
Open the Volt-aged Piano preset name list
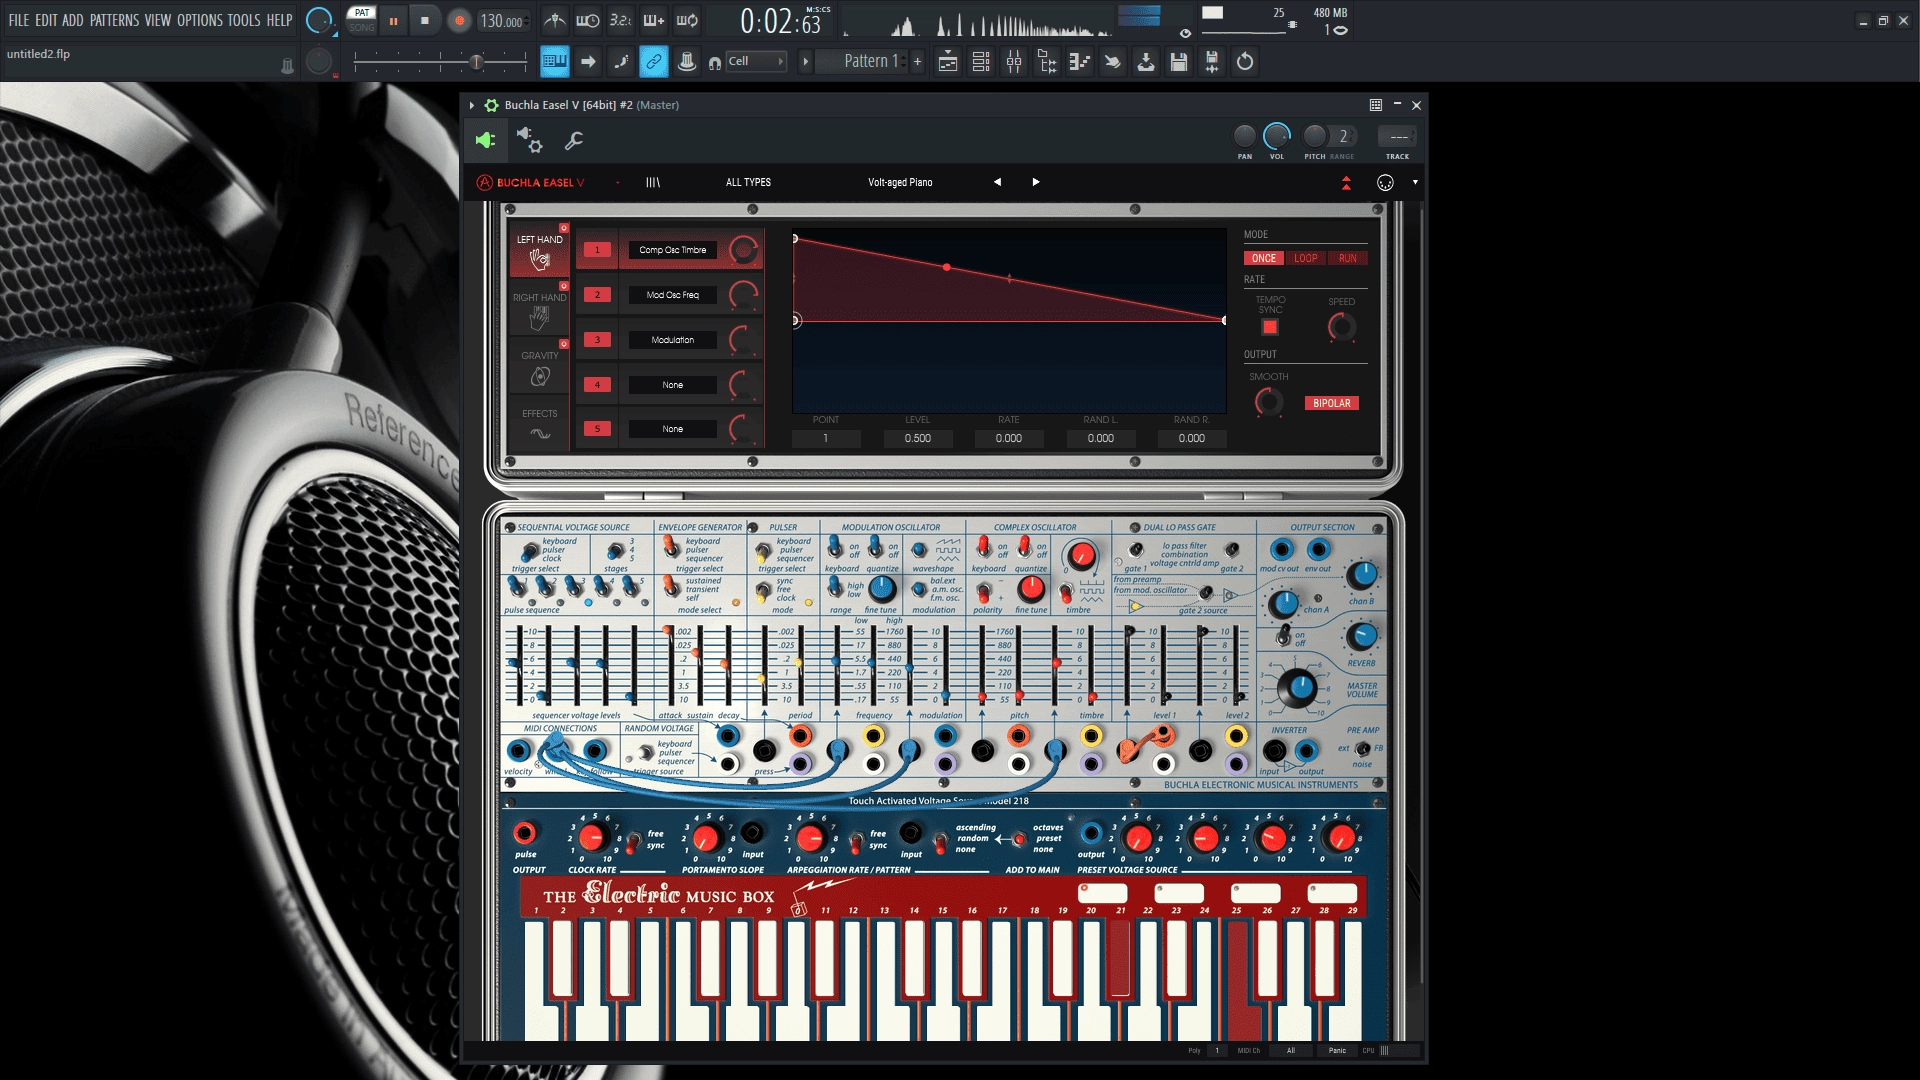[900, 183]
